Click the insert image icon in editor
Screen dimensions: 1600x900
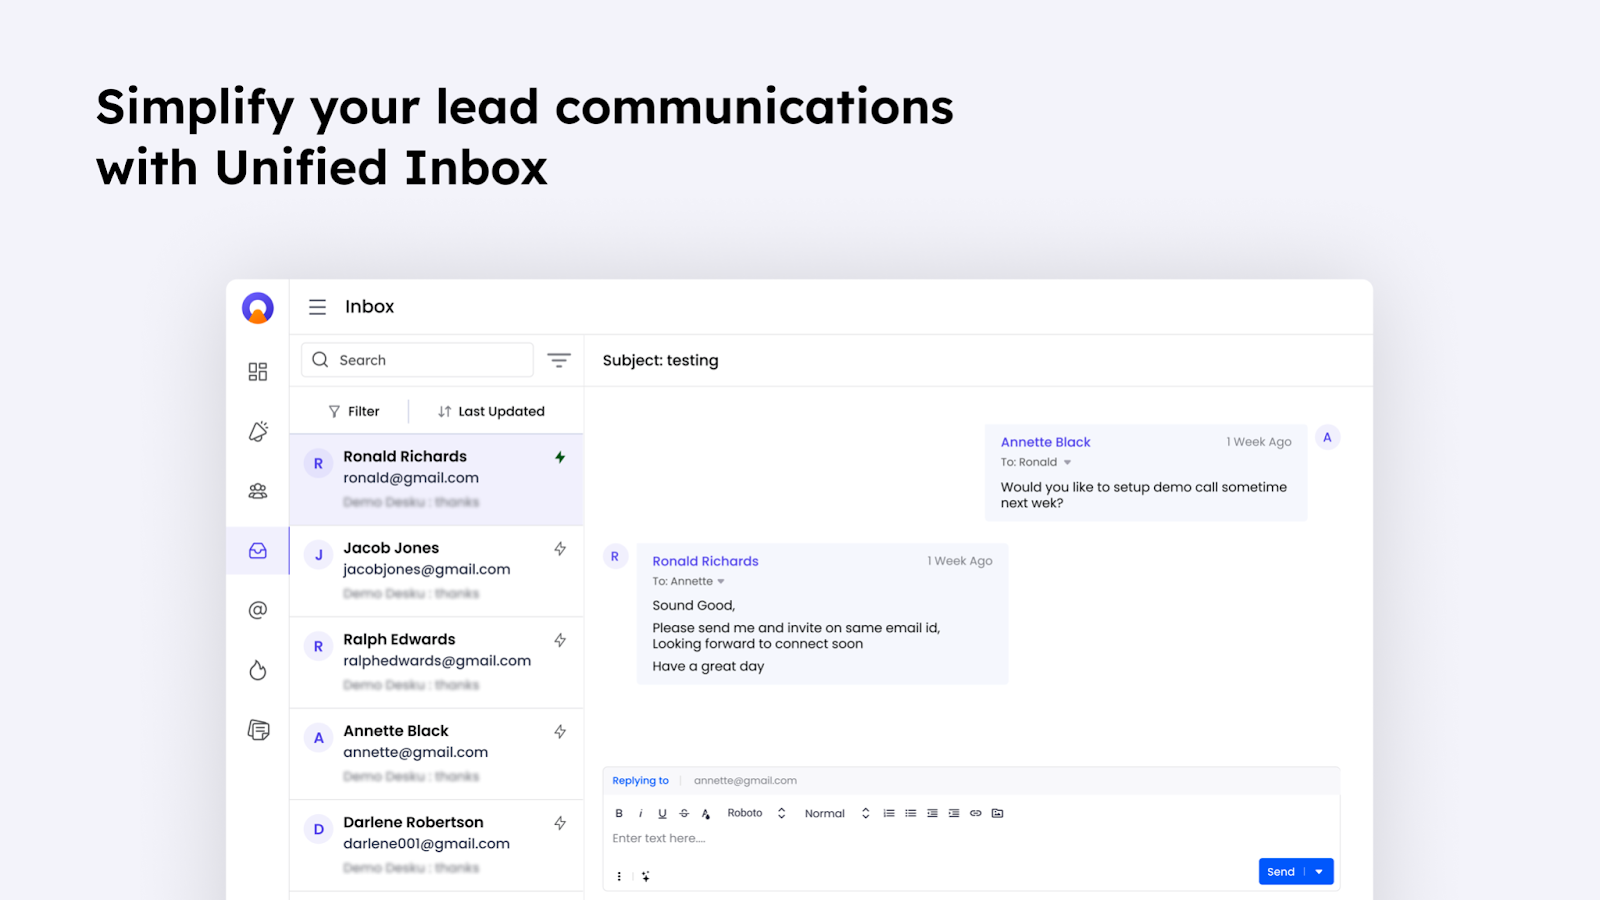[997, 813]
